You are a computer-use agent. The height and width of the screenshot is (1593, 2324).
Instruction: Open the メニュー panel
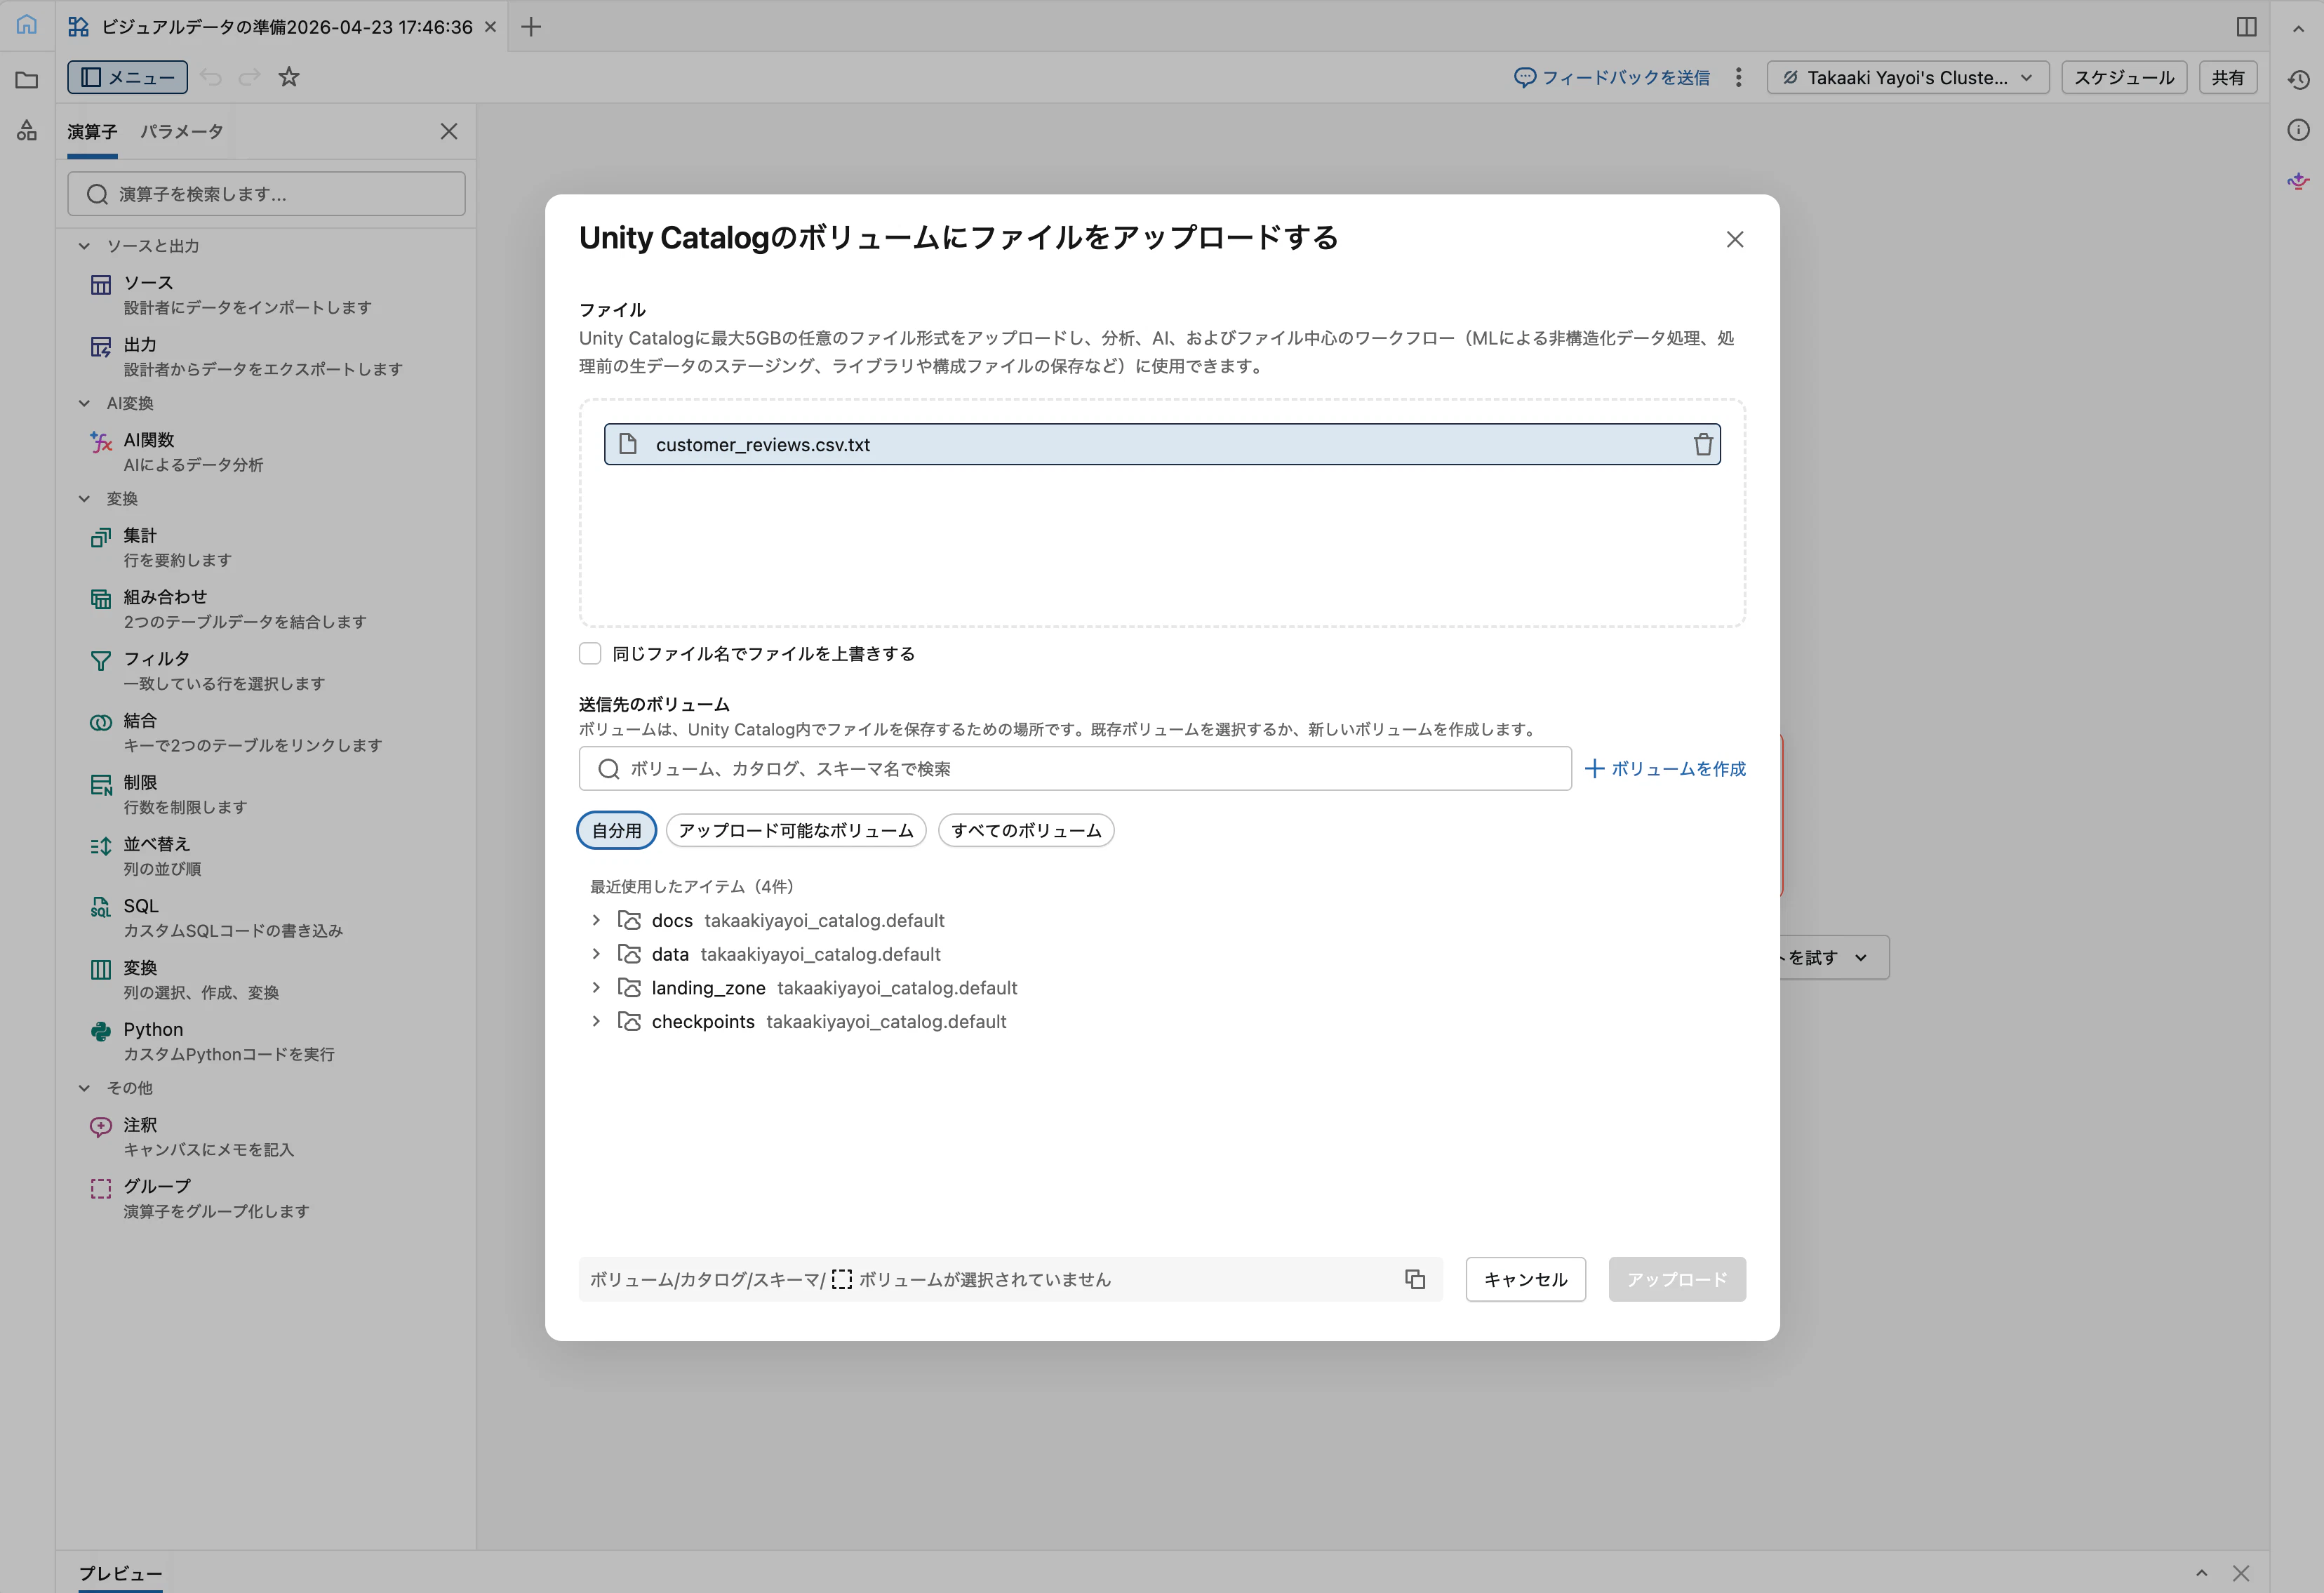pos(127,77)
